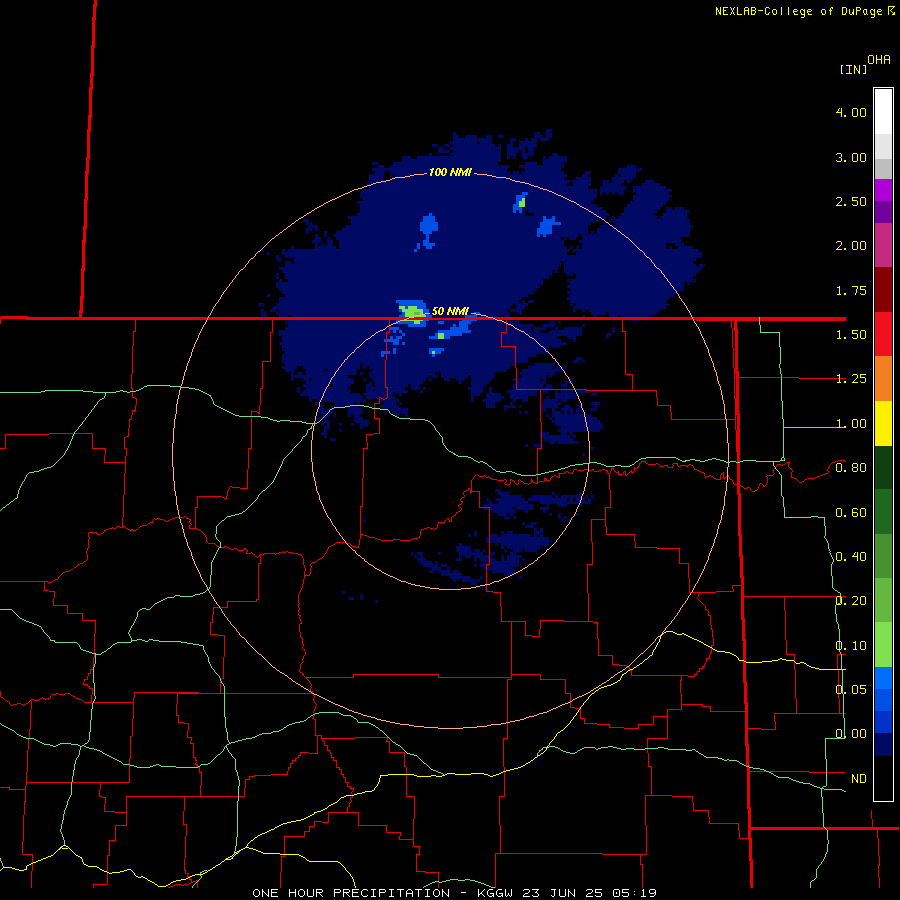Pick the dark purple legend swatch
This screenshot has height=900, width=900.
(x=883, y=212)
